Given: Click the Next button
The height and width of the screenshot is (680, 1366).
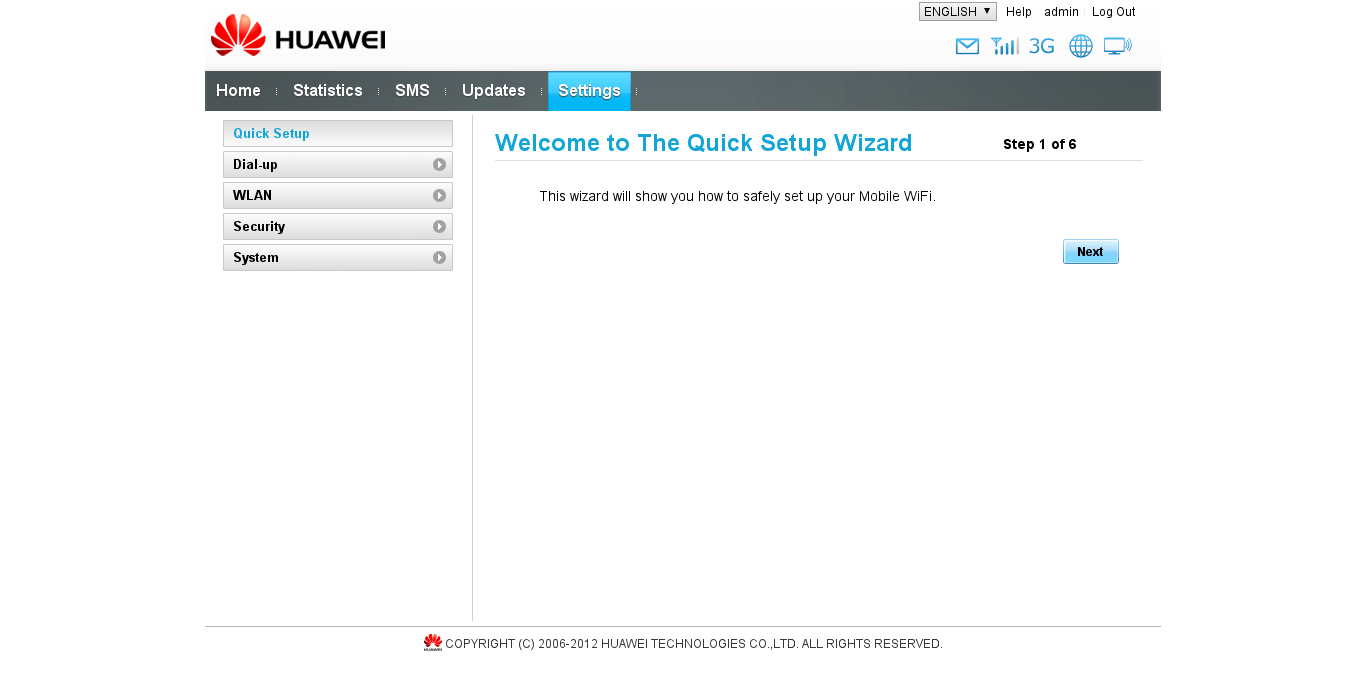Looking at the screenshot, I should pos(1091,252).
